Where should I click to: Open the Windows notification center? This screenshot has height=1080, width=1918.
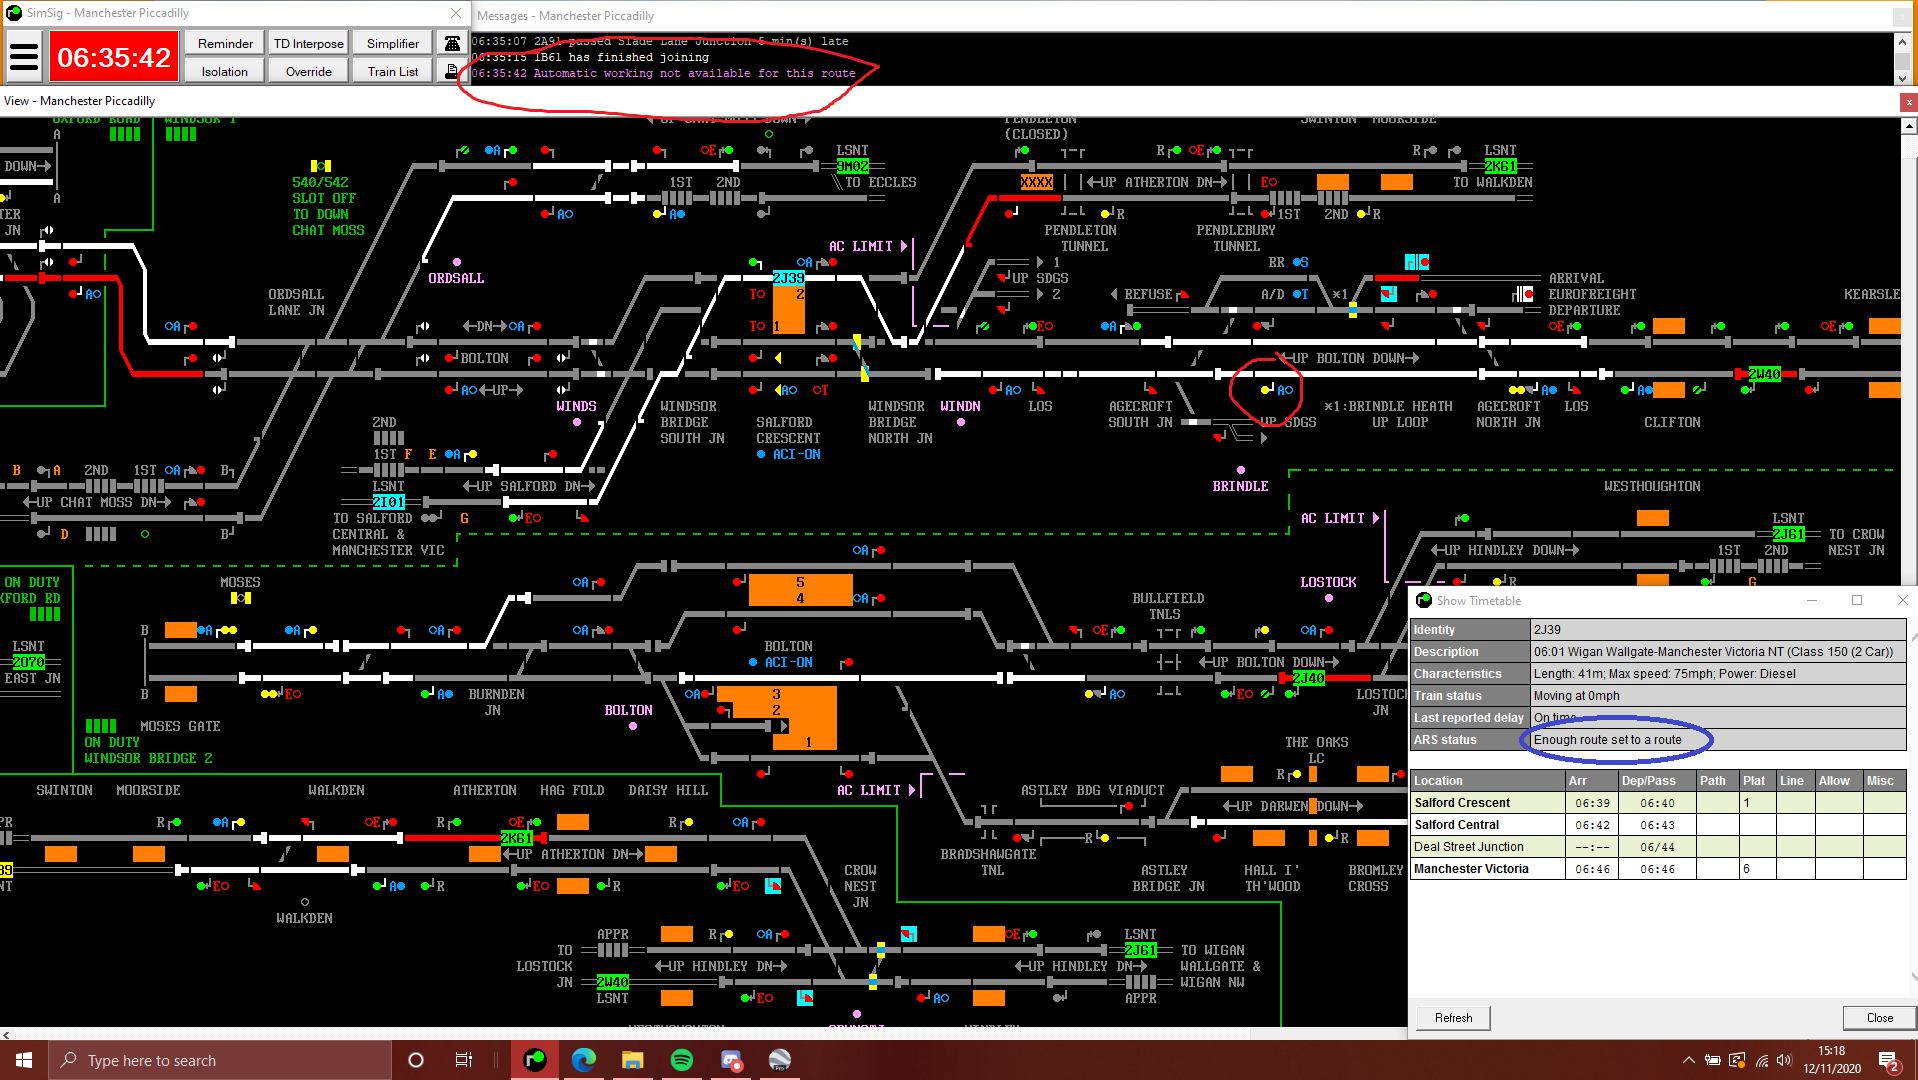[1889, 1060]
